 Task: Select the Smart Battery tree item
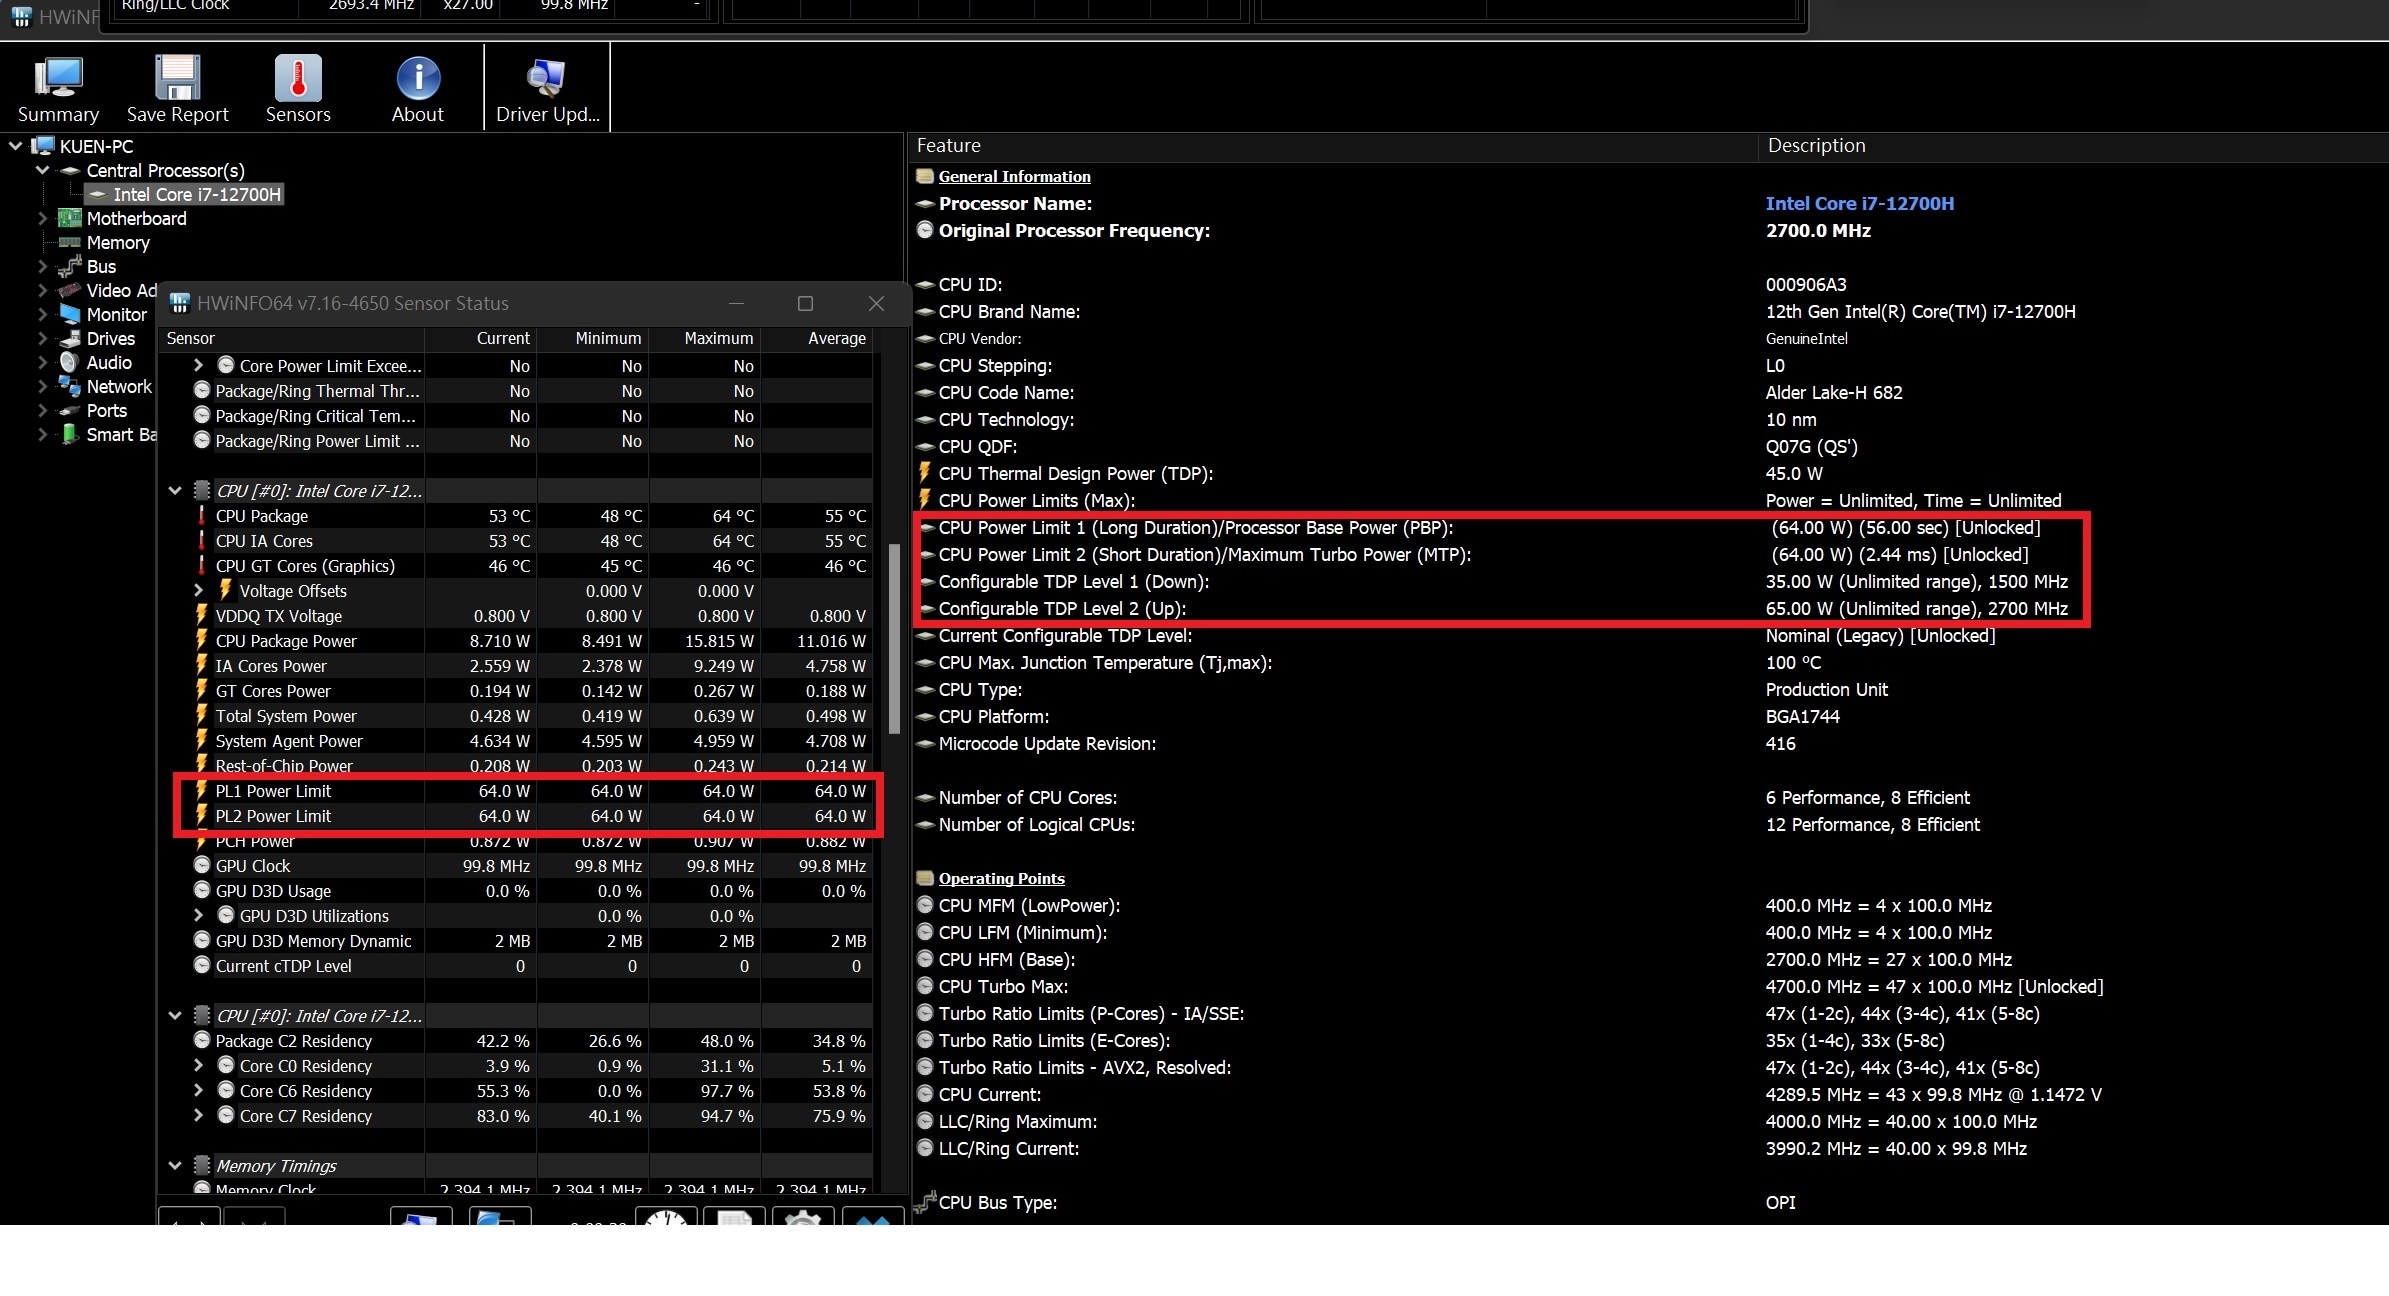[x=121, y=434]
